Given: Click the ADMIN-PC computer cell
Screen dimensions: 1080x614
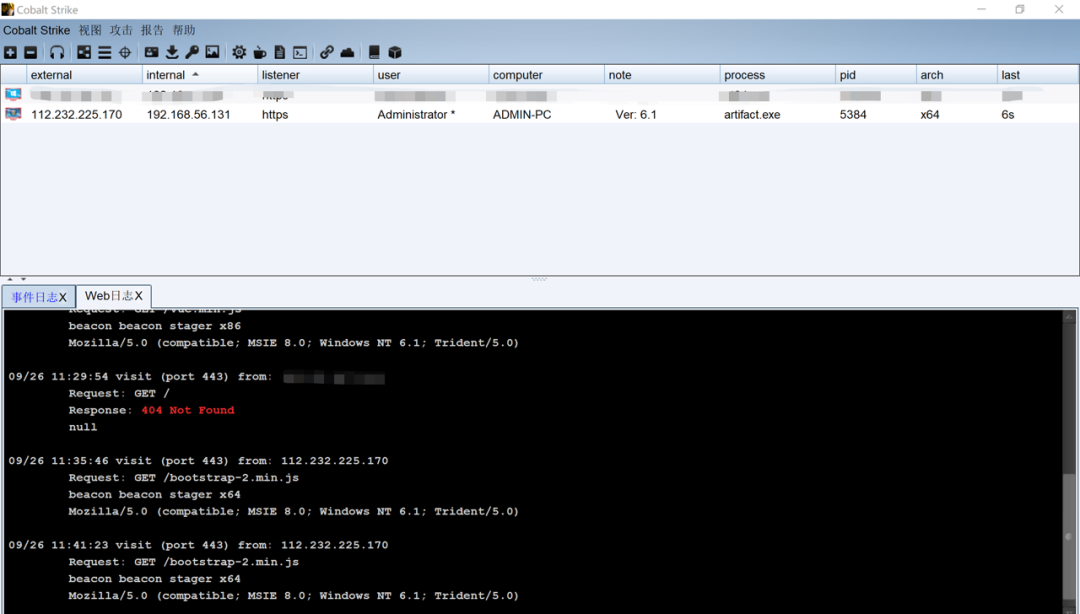Looking at the screenshot, I should point(522,114).
